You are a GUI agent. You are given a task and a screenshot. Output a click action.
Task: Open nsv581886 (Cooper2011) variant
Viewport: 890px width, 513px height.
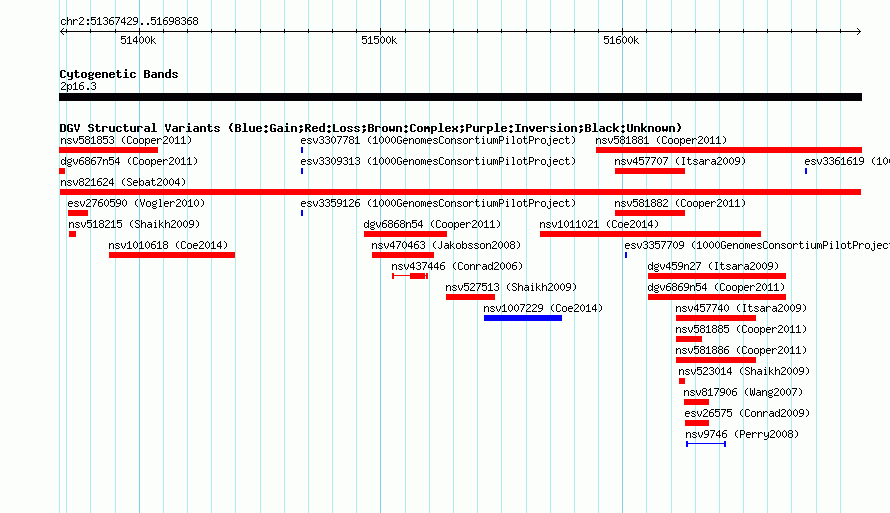click(741, 350)
